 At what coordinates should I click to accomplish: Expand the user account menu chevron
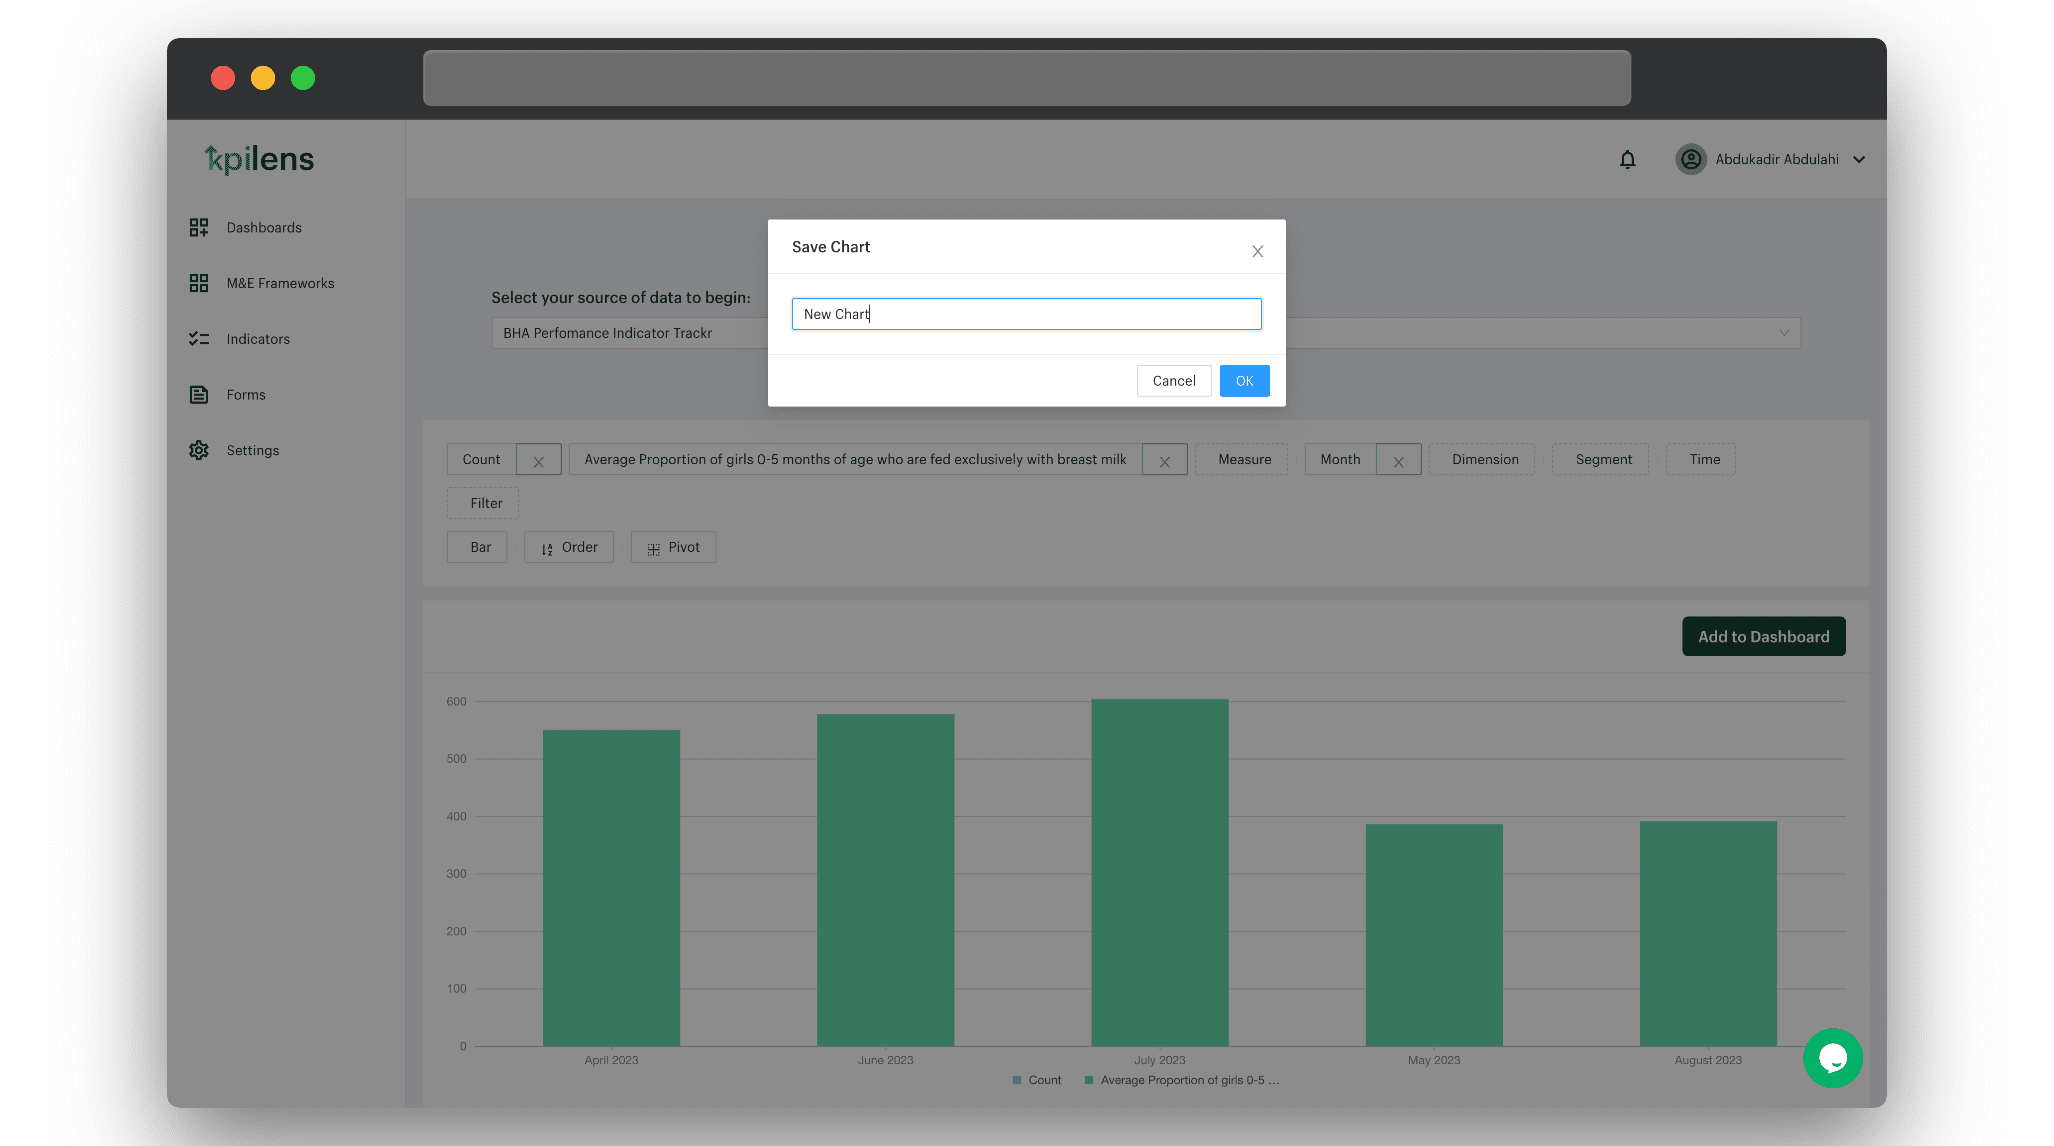(x=1859, y=160)
